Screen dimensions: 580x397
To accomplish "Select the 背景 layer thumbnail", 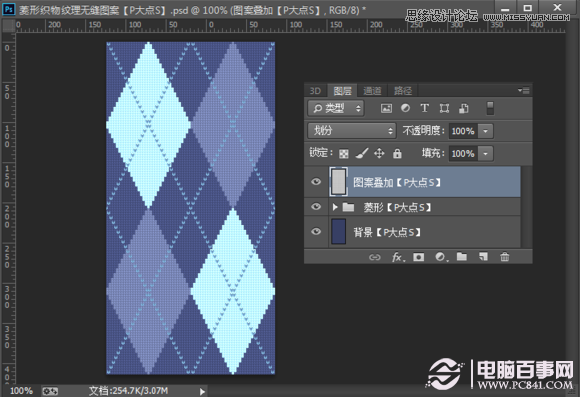I will (x=338, y=231).
